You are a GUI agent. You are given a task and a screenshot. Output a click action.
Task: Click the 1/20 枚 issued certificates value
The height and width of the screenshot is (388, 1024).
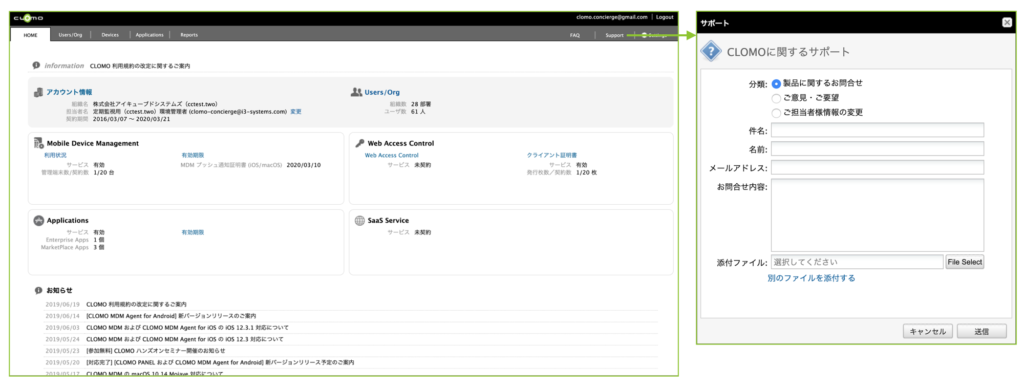586,172
